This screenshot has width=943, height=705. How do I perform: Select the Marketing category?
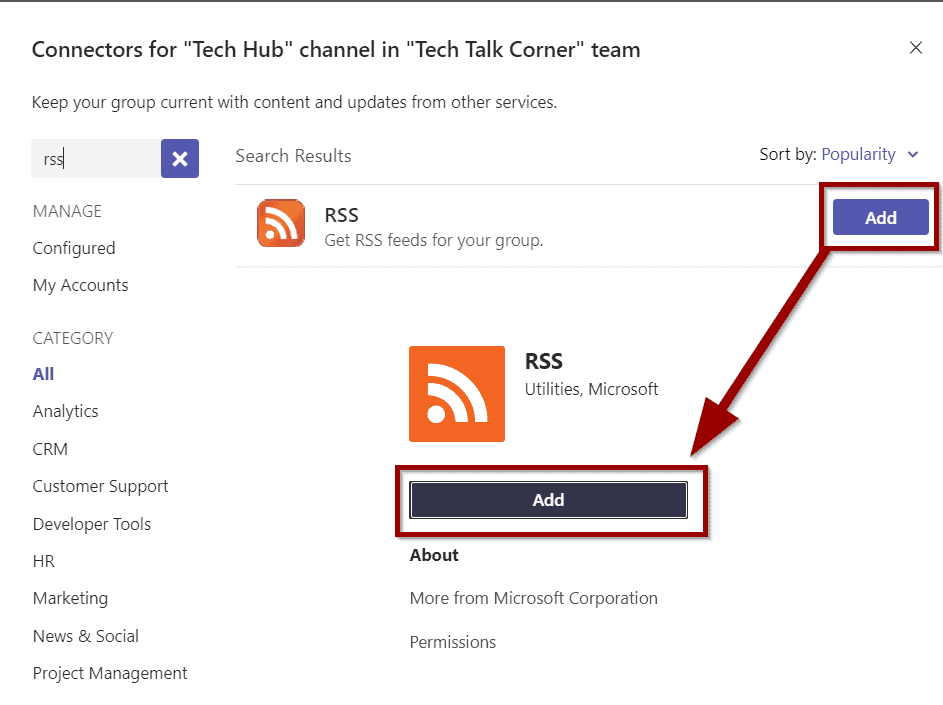[70, 599]
